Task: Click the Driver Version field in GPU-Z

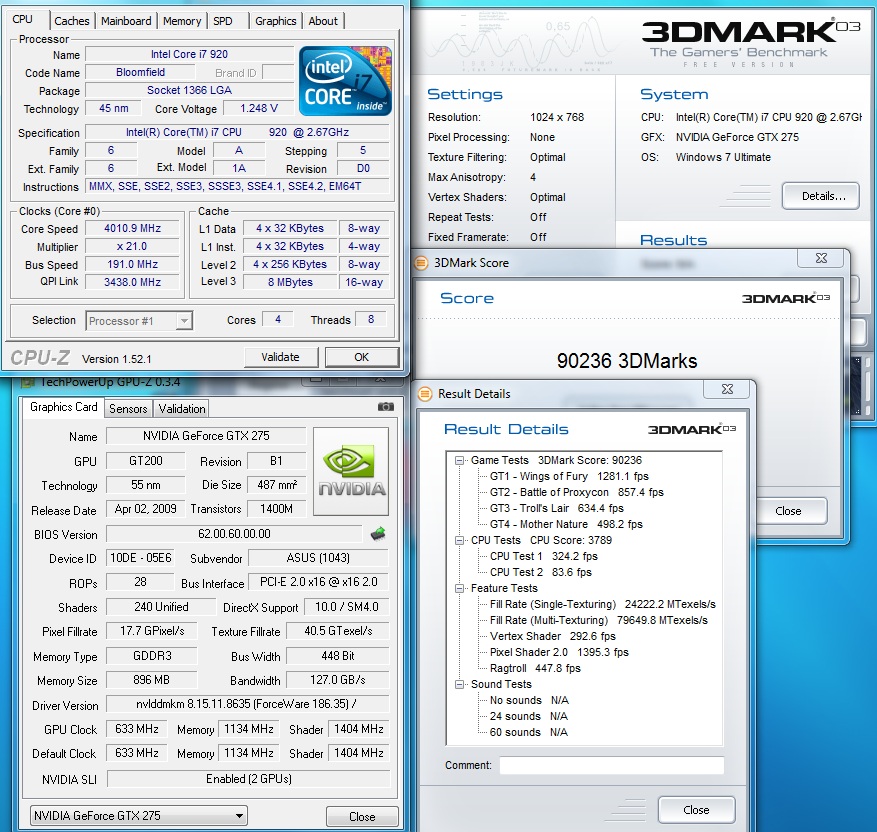Action: [x=247, y=704]
